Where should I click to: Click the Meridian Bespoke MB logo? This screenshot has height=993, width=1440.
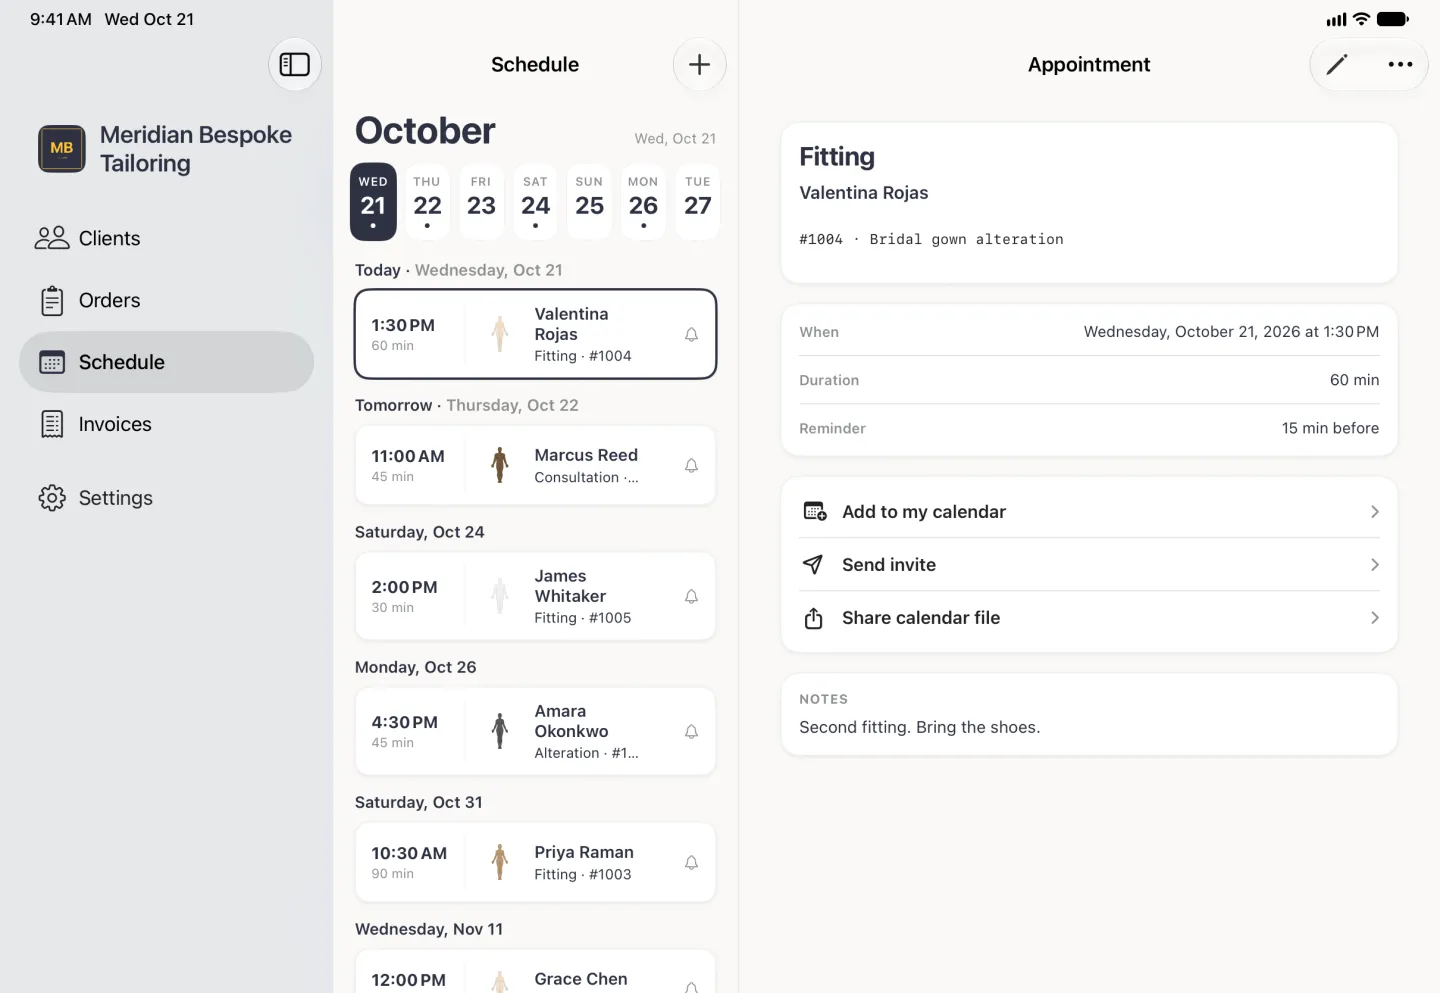[62, 149]
